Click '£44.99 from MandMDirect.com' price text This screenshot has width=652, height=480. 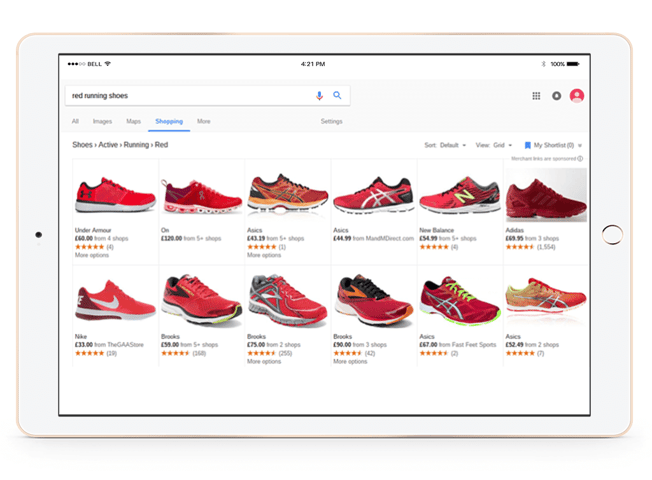point(373,238)
